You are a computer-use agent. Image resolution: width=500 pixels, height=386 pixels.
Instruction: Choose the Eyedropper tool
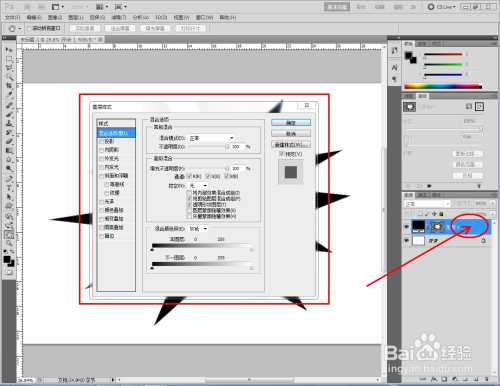[x=9, y=95]
